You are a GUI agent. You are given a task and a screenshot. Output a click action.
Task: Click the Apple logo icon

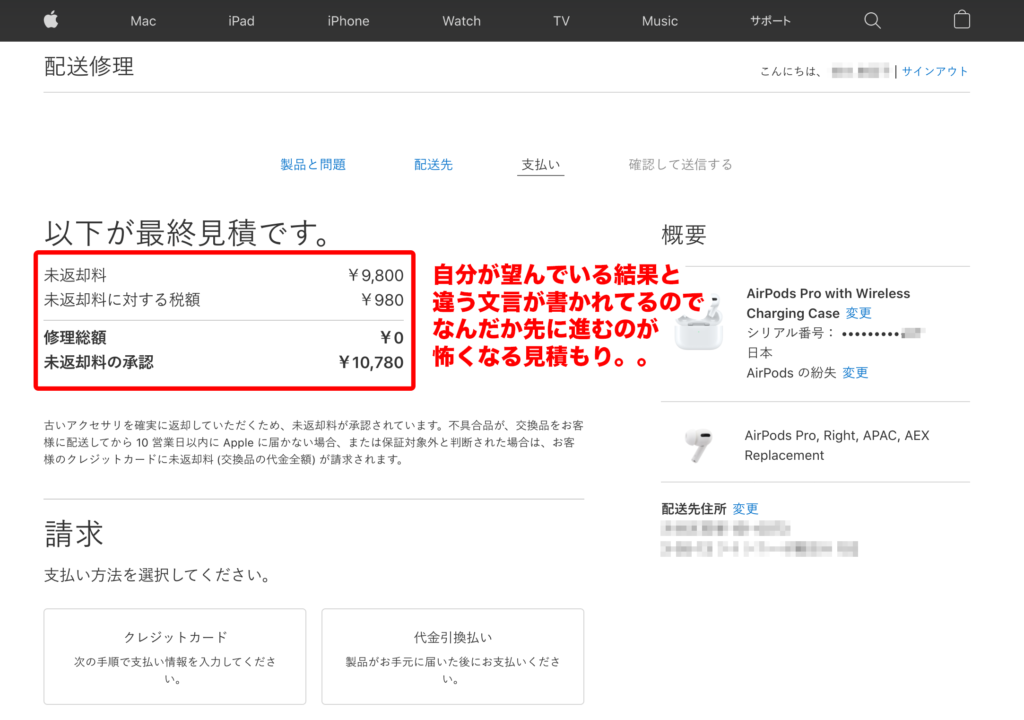pyautogui.click(x=51, y=20)
